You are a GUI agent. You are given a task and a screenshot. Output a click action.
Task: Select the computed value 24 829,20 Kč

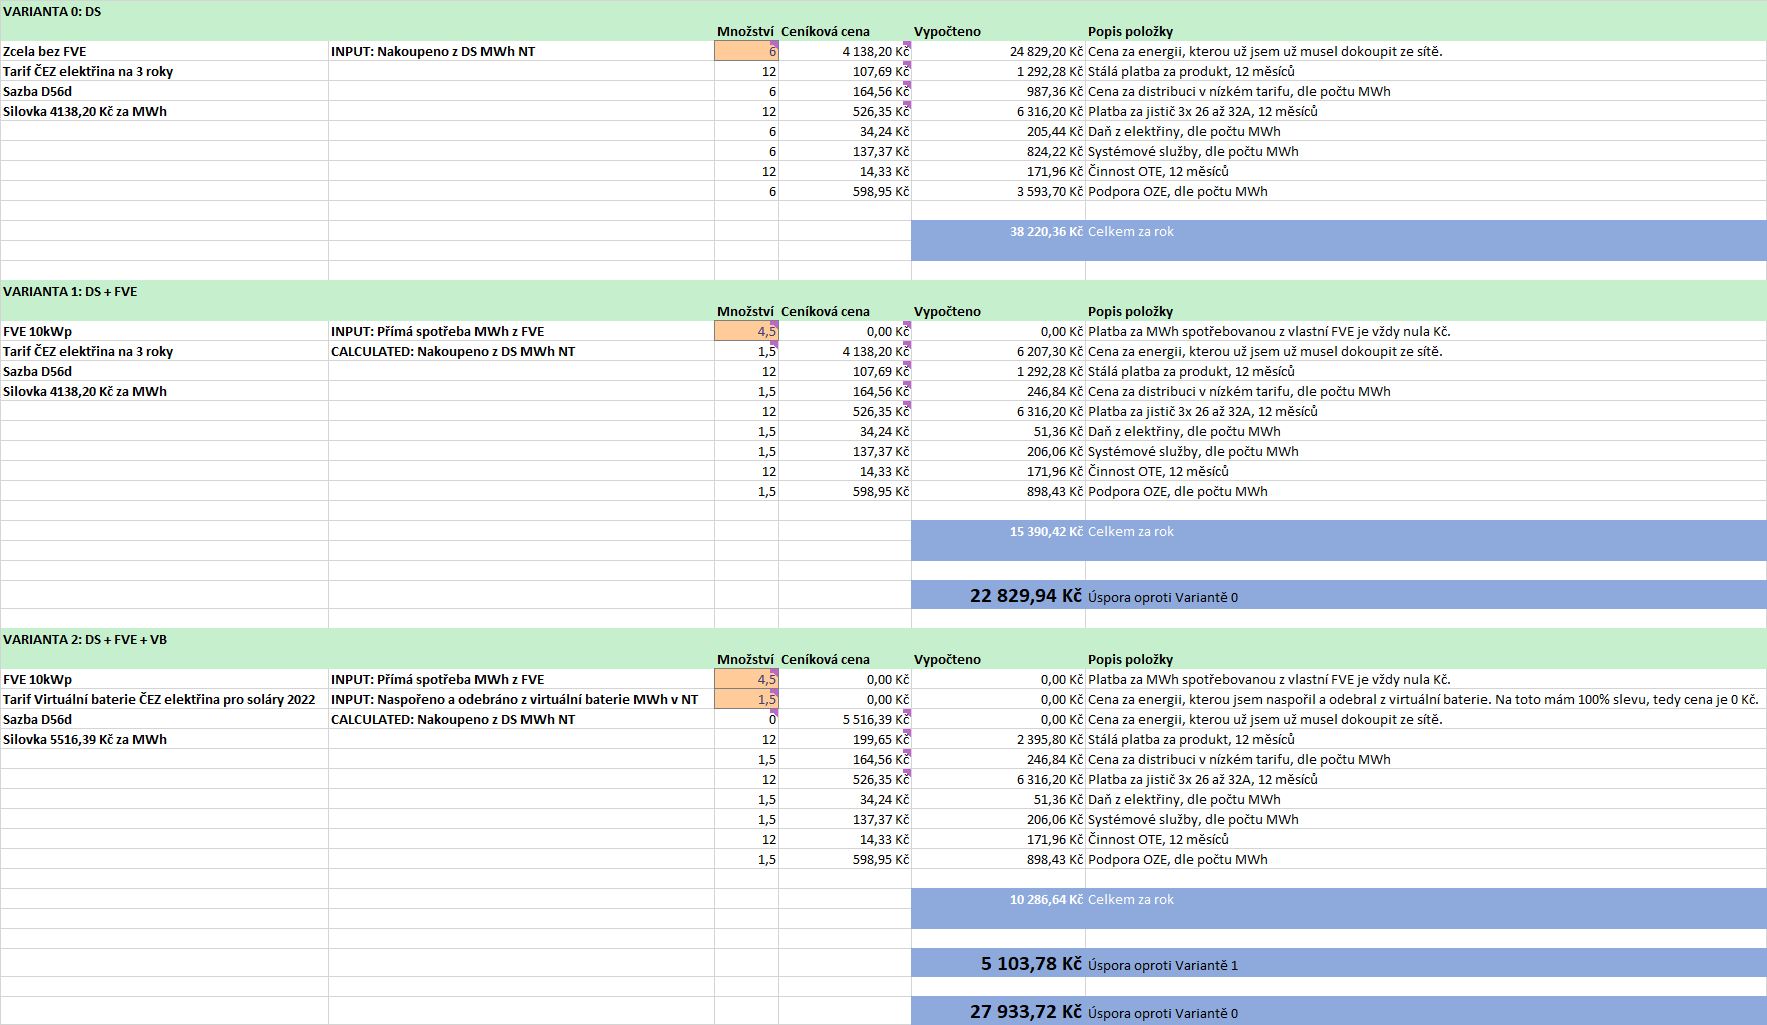[998, 51]
